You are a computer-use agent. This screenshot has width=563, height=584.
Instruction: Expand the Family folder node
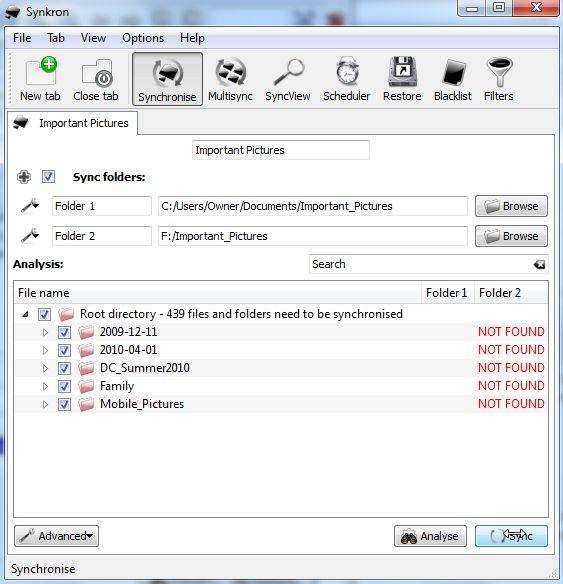point(45,386)
